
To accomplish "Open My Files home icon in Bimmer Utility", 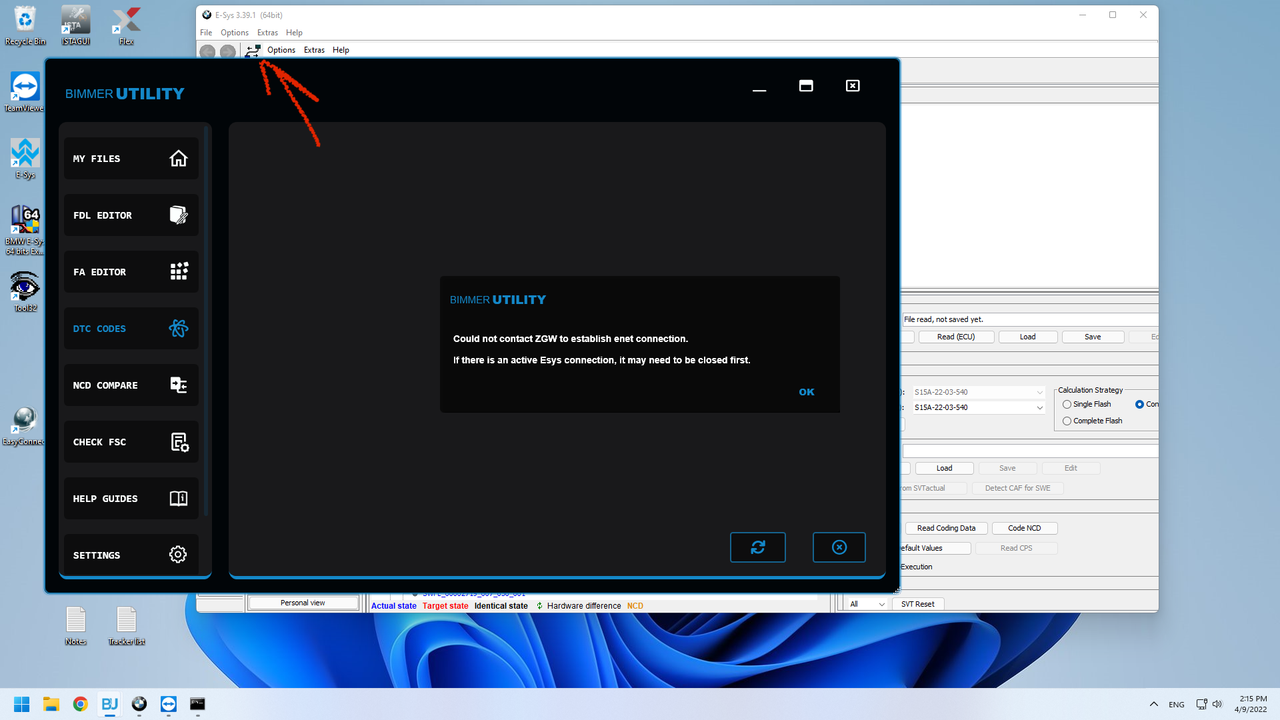I will (178, 158).
